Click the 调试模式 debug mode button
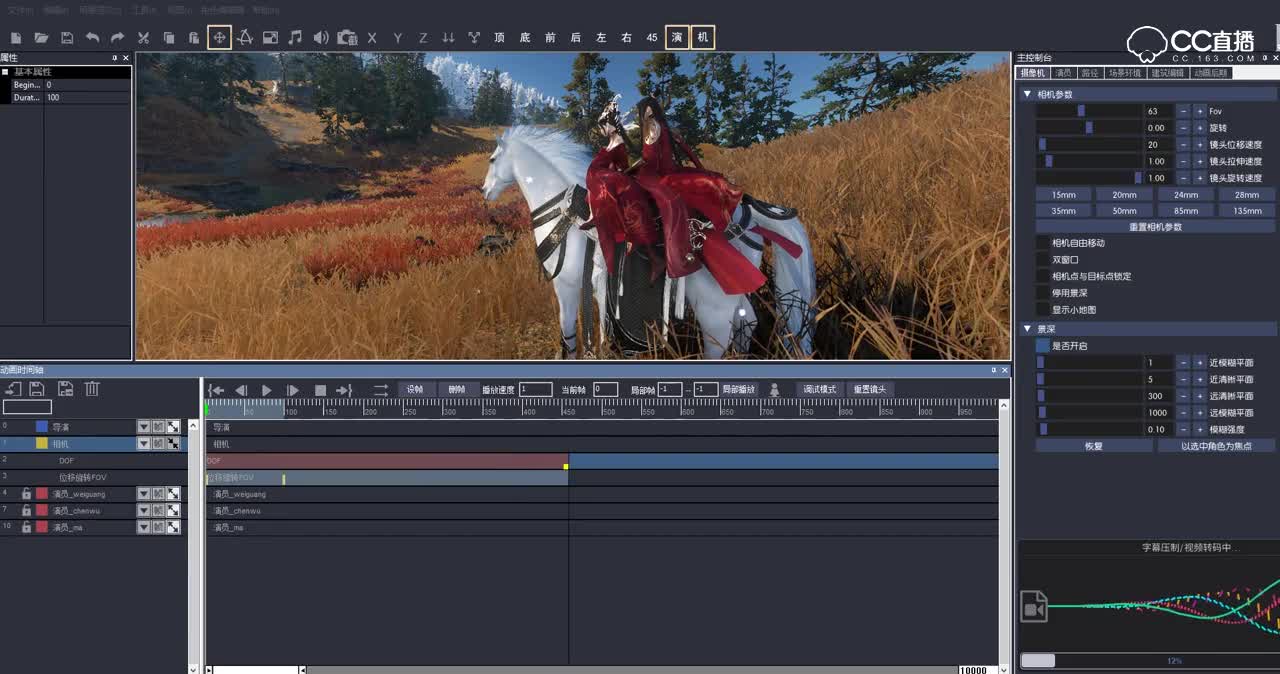Screen dimensions: 1280x674 tap(820, 389)
